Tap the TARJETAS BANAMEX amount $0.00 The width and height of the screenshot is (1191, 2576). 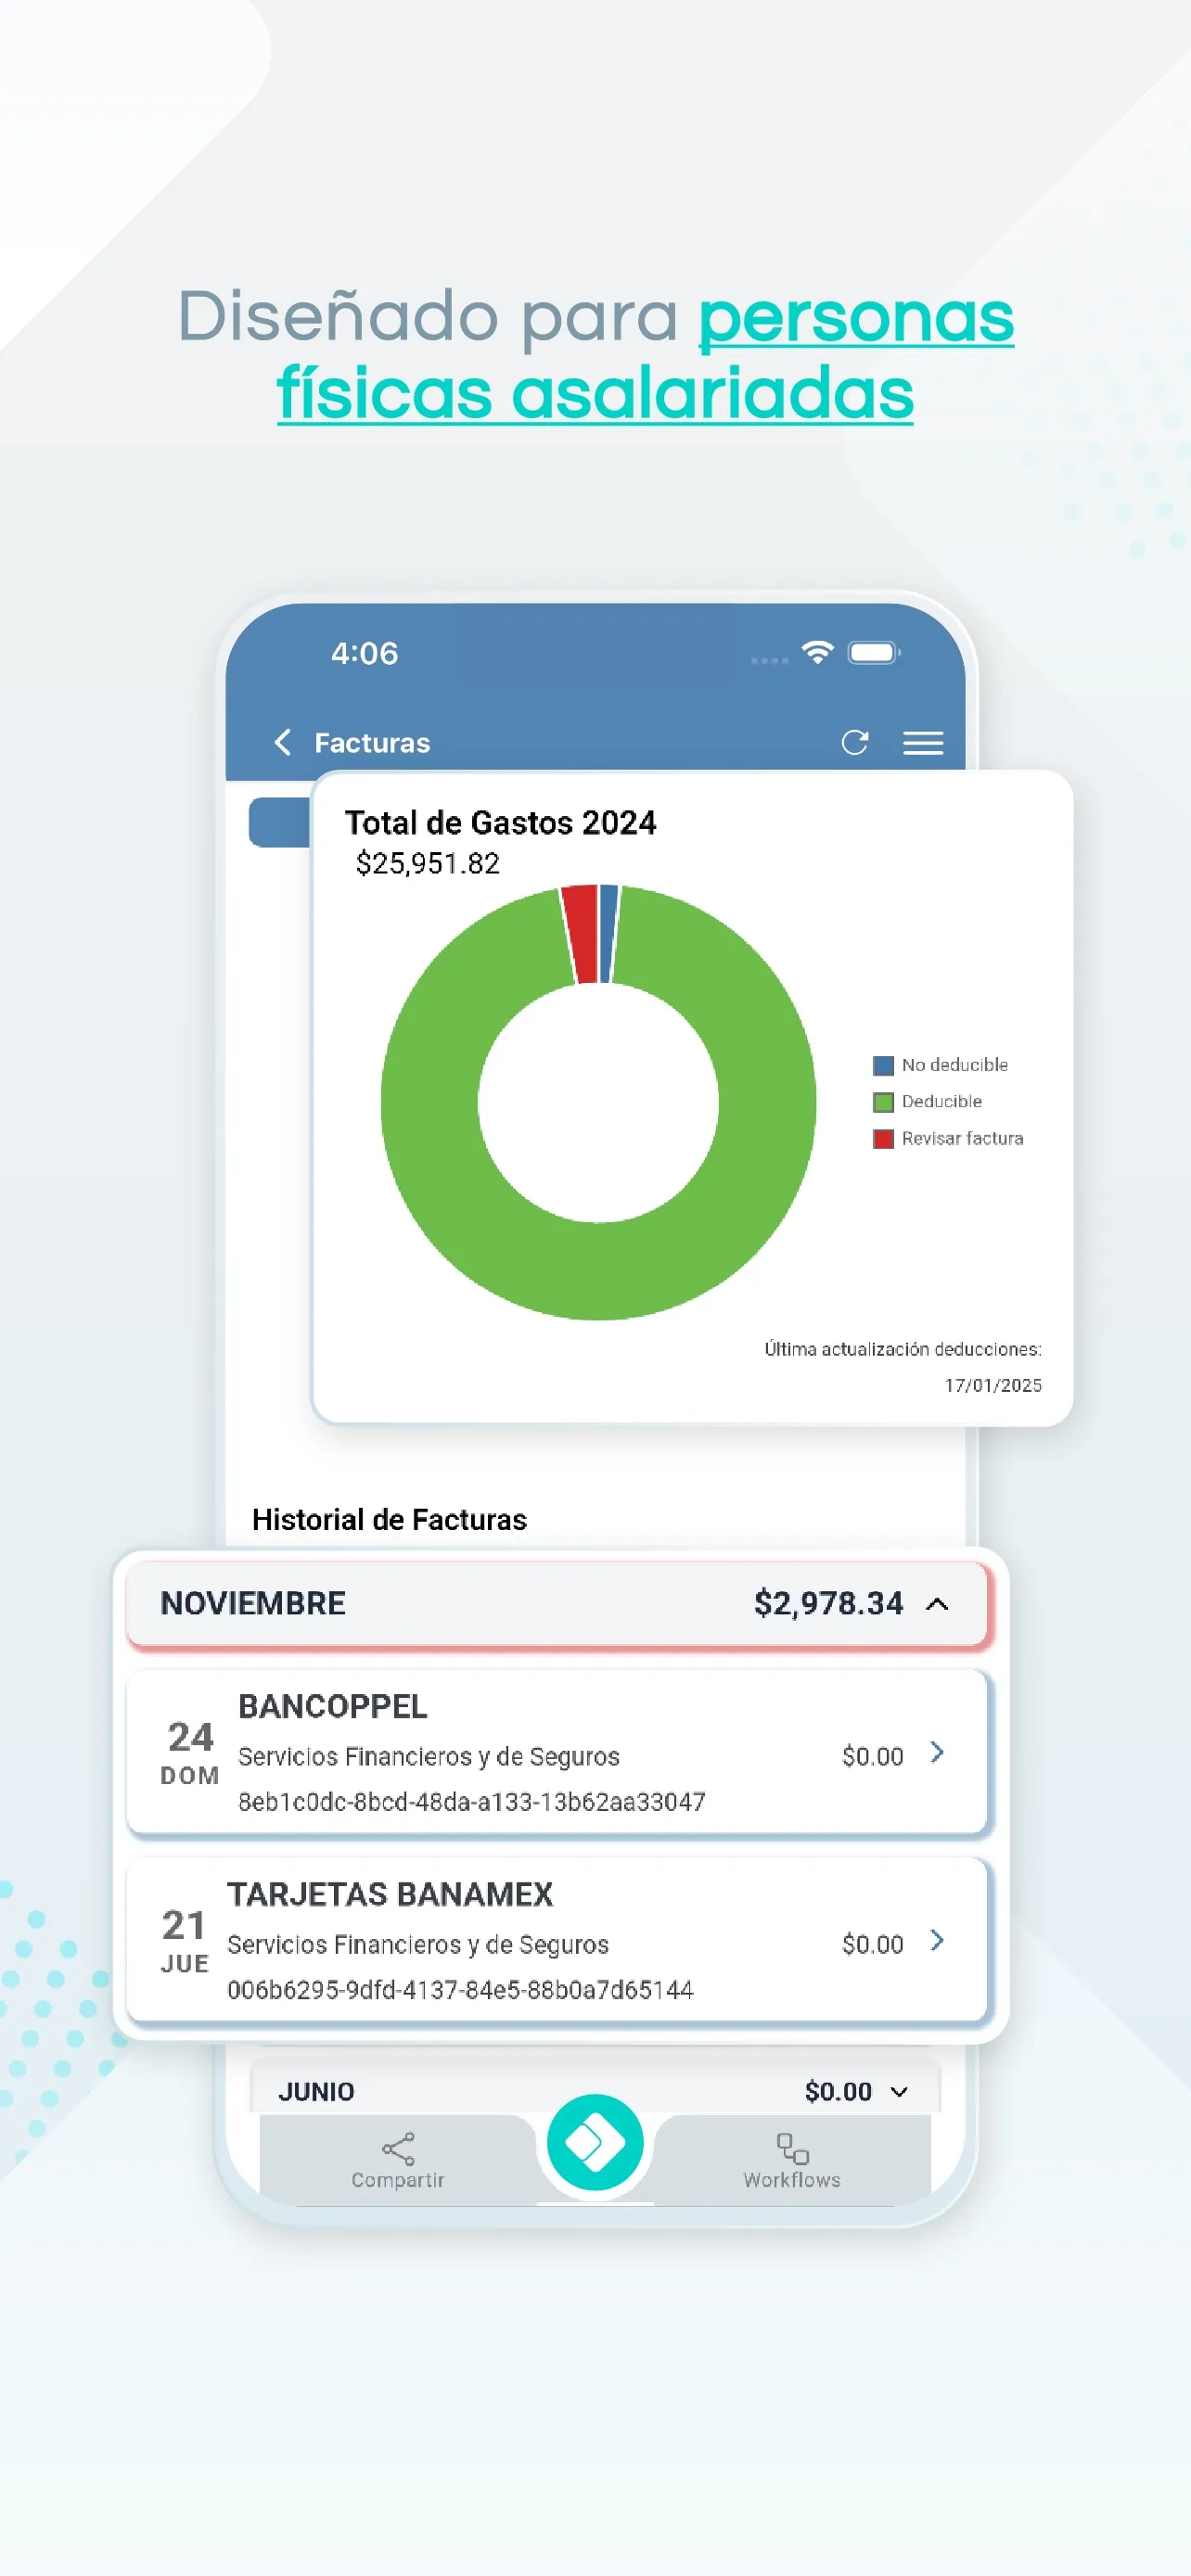tap(873, 1944)
